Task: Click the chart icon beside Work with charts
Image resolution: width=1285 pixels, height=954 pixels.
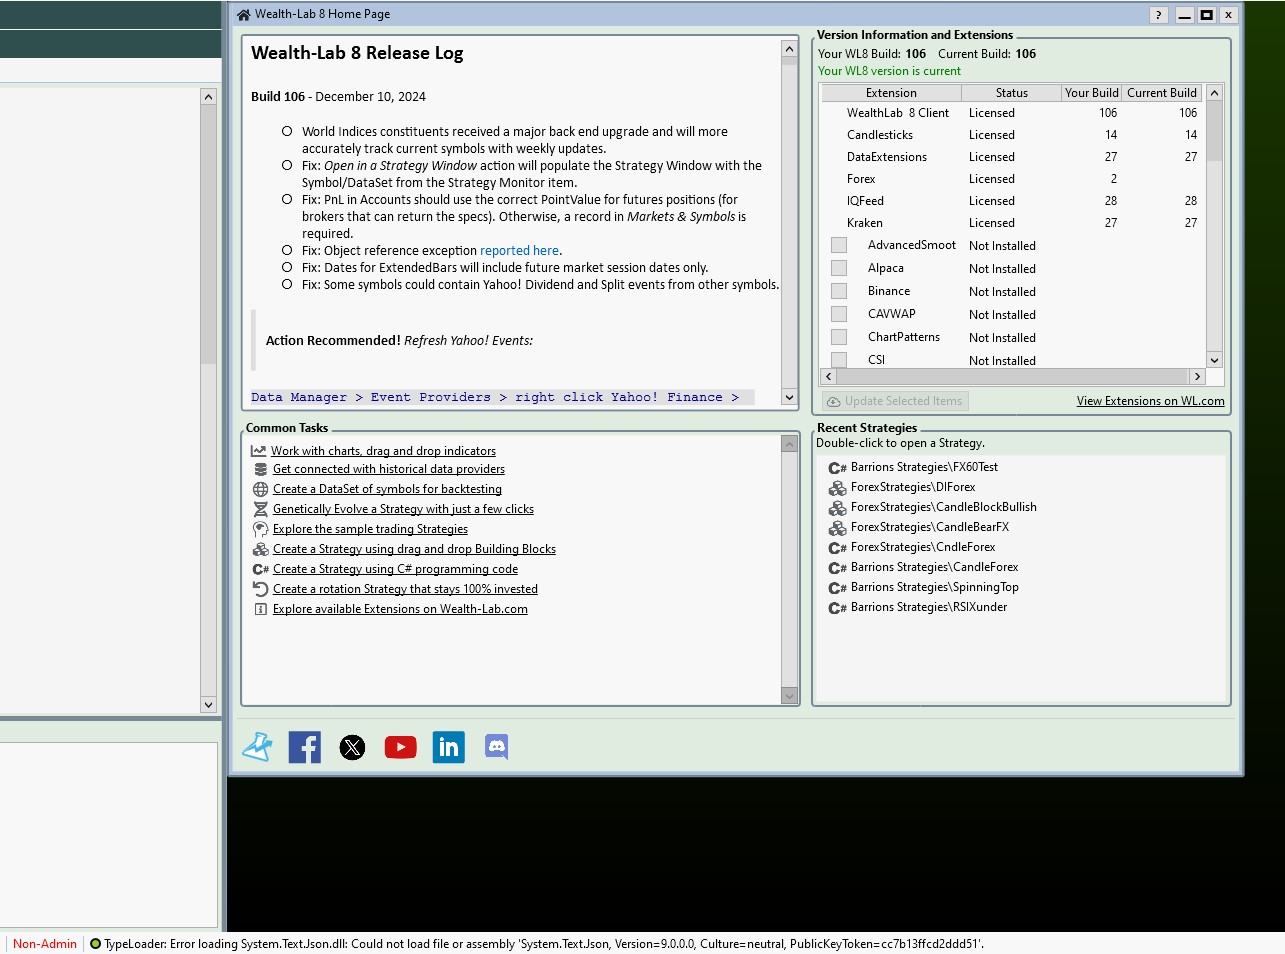Action: pos(259,451)
